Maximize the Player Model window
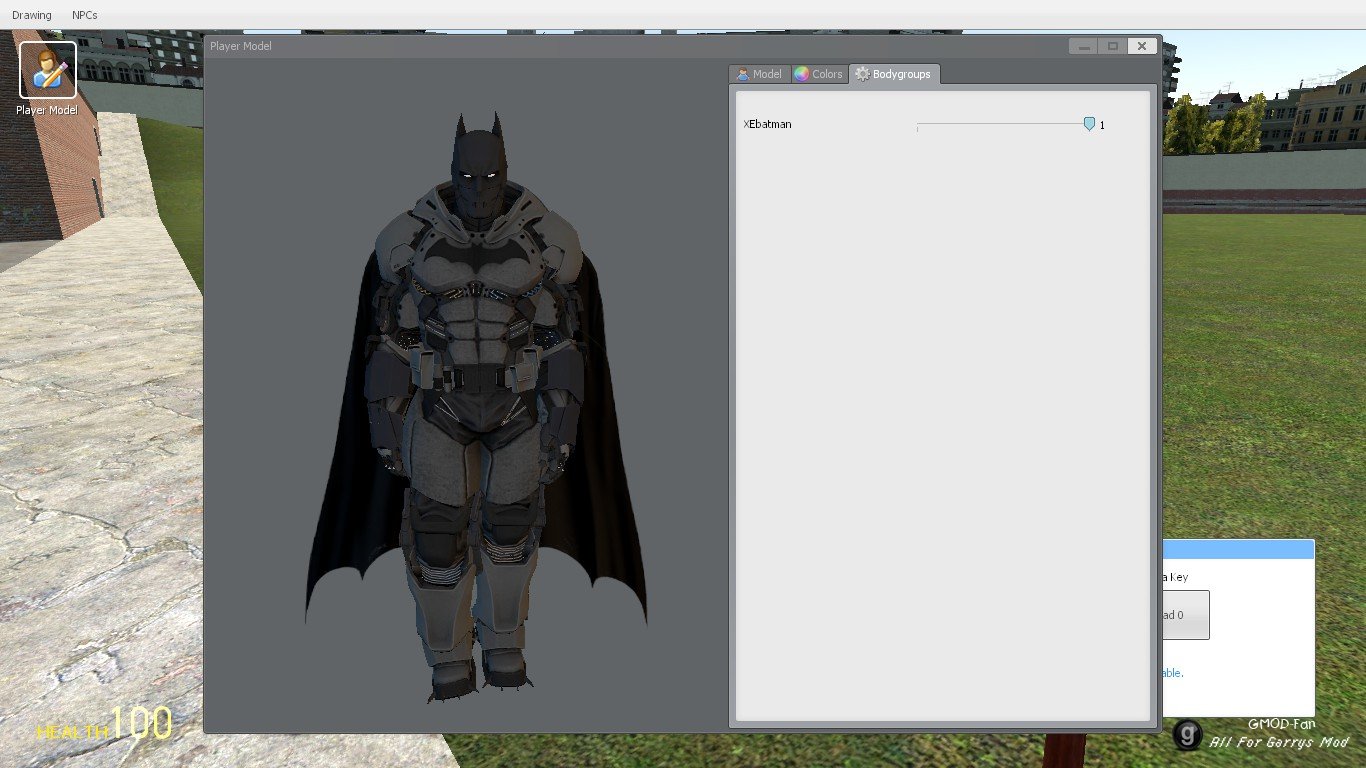This screenshot has width=1366, height=768. [x=1112, y=46]
